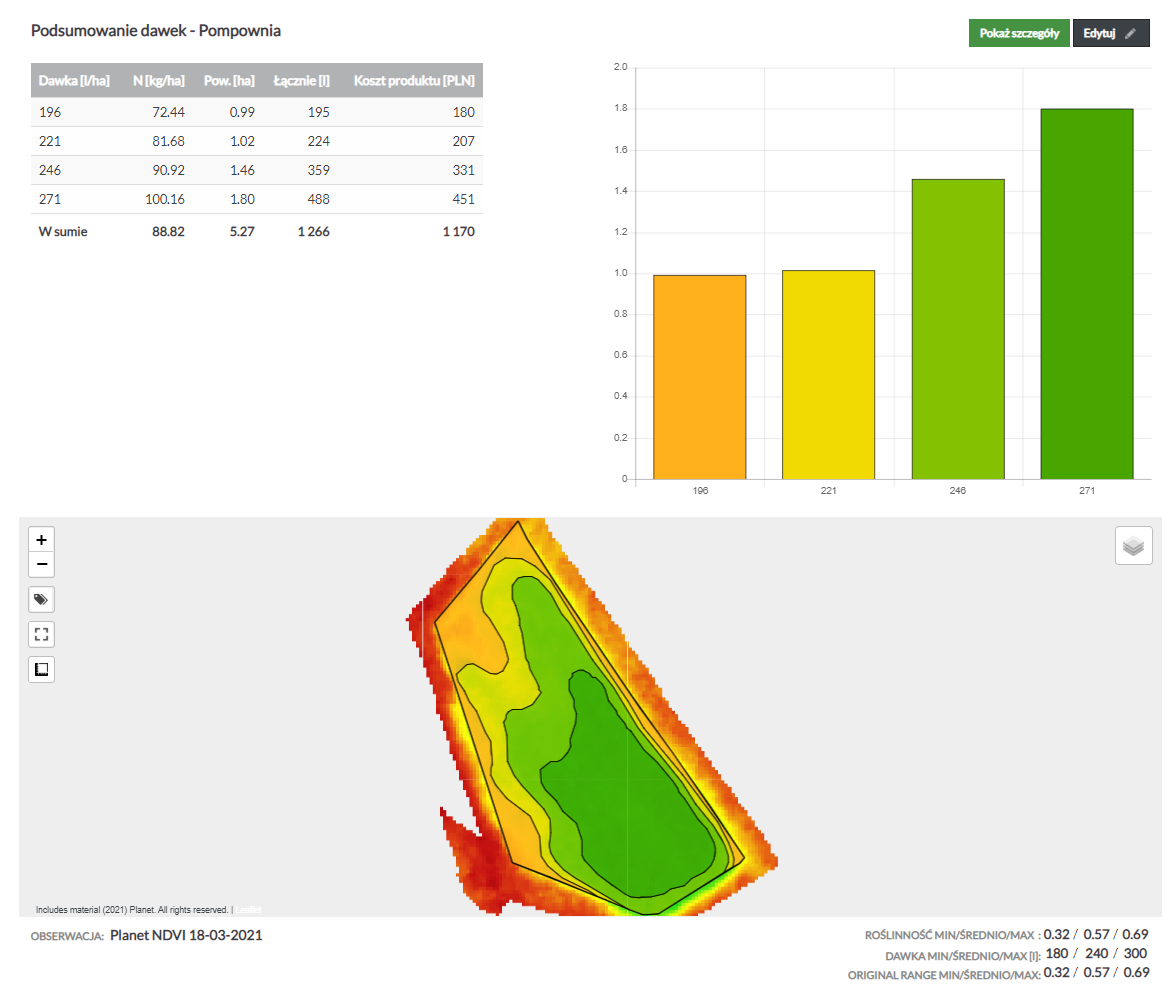Zoom in on the field map

point(41,539)
